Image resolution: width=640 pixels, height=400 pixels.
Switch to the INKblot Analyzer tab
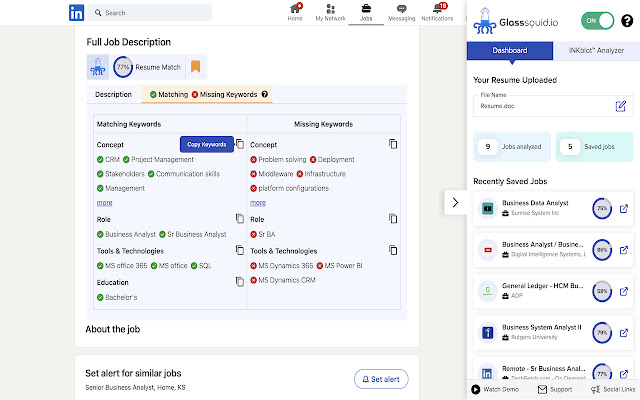tap(596, 51)
